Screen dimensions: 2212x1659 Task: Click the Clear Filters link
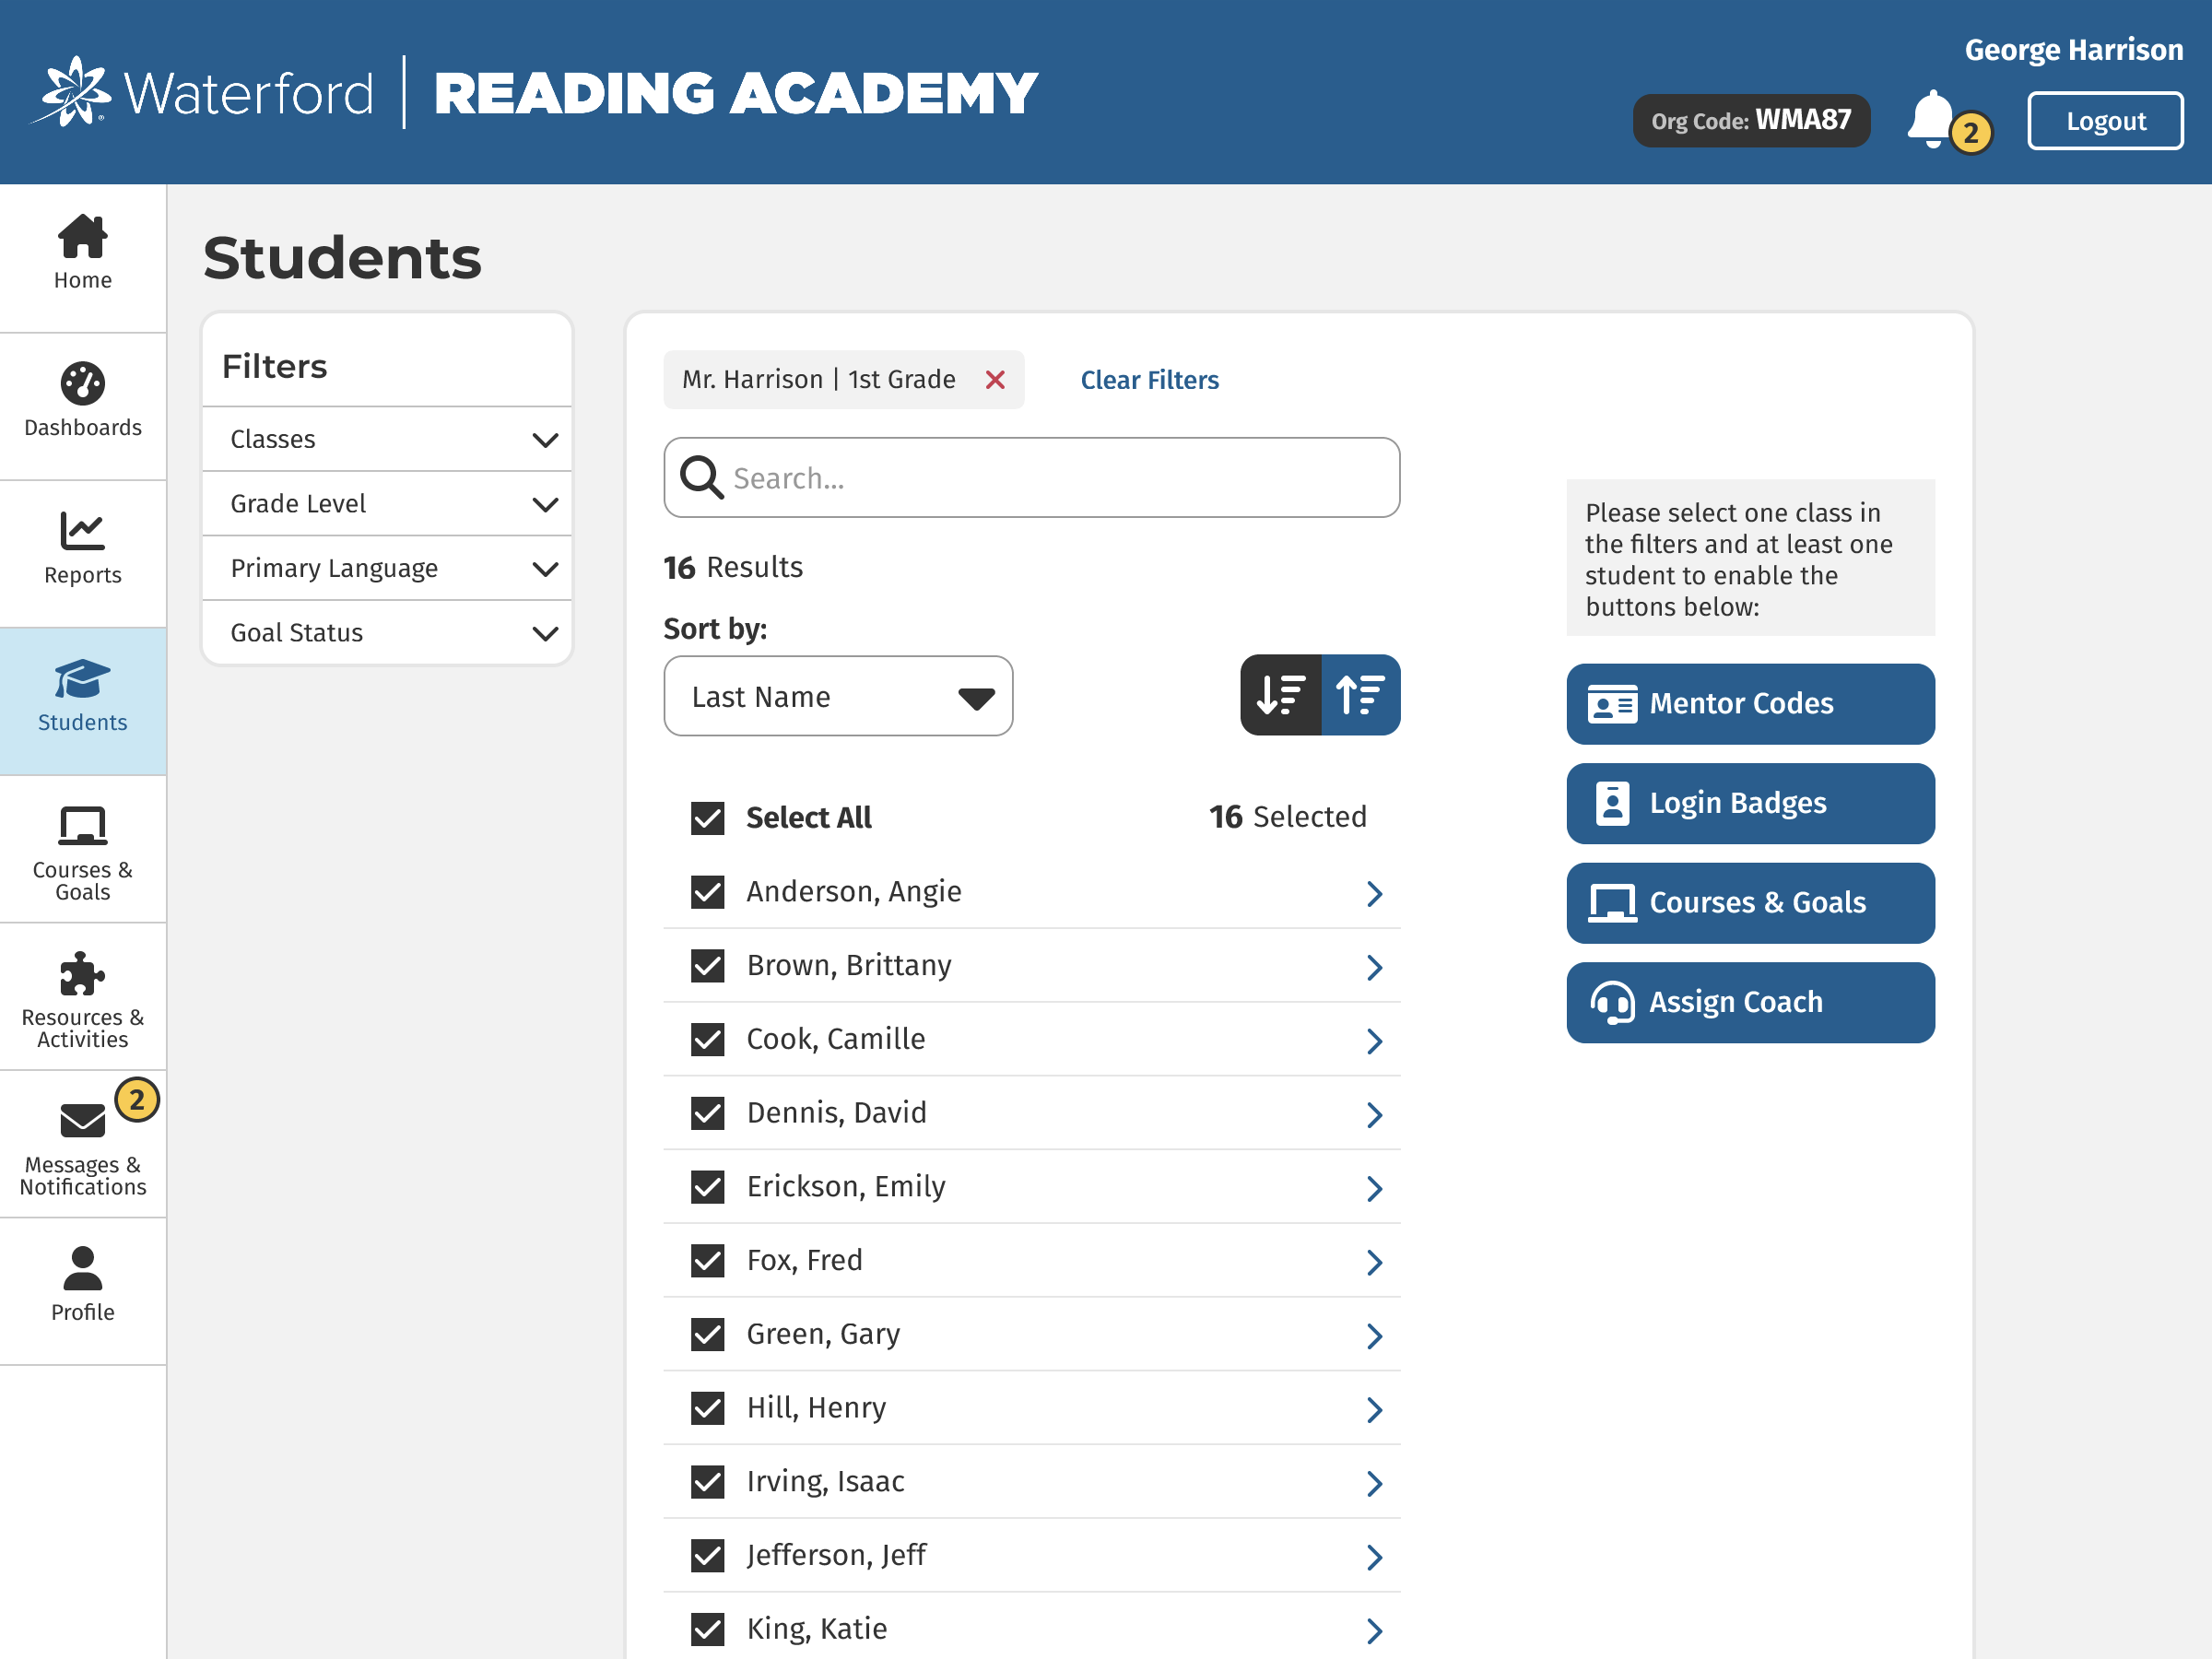point(1149,380)
